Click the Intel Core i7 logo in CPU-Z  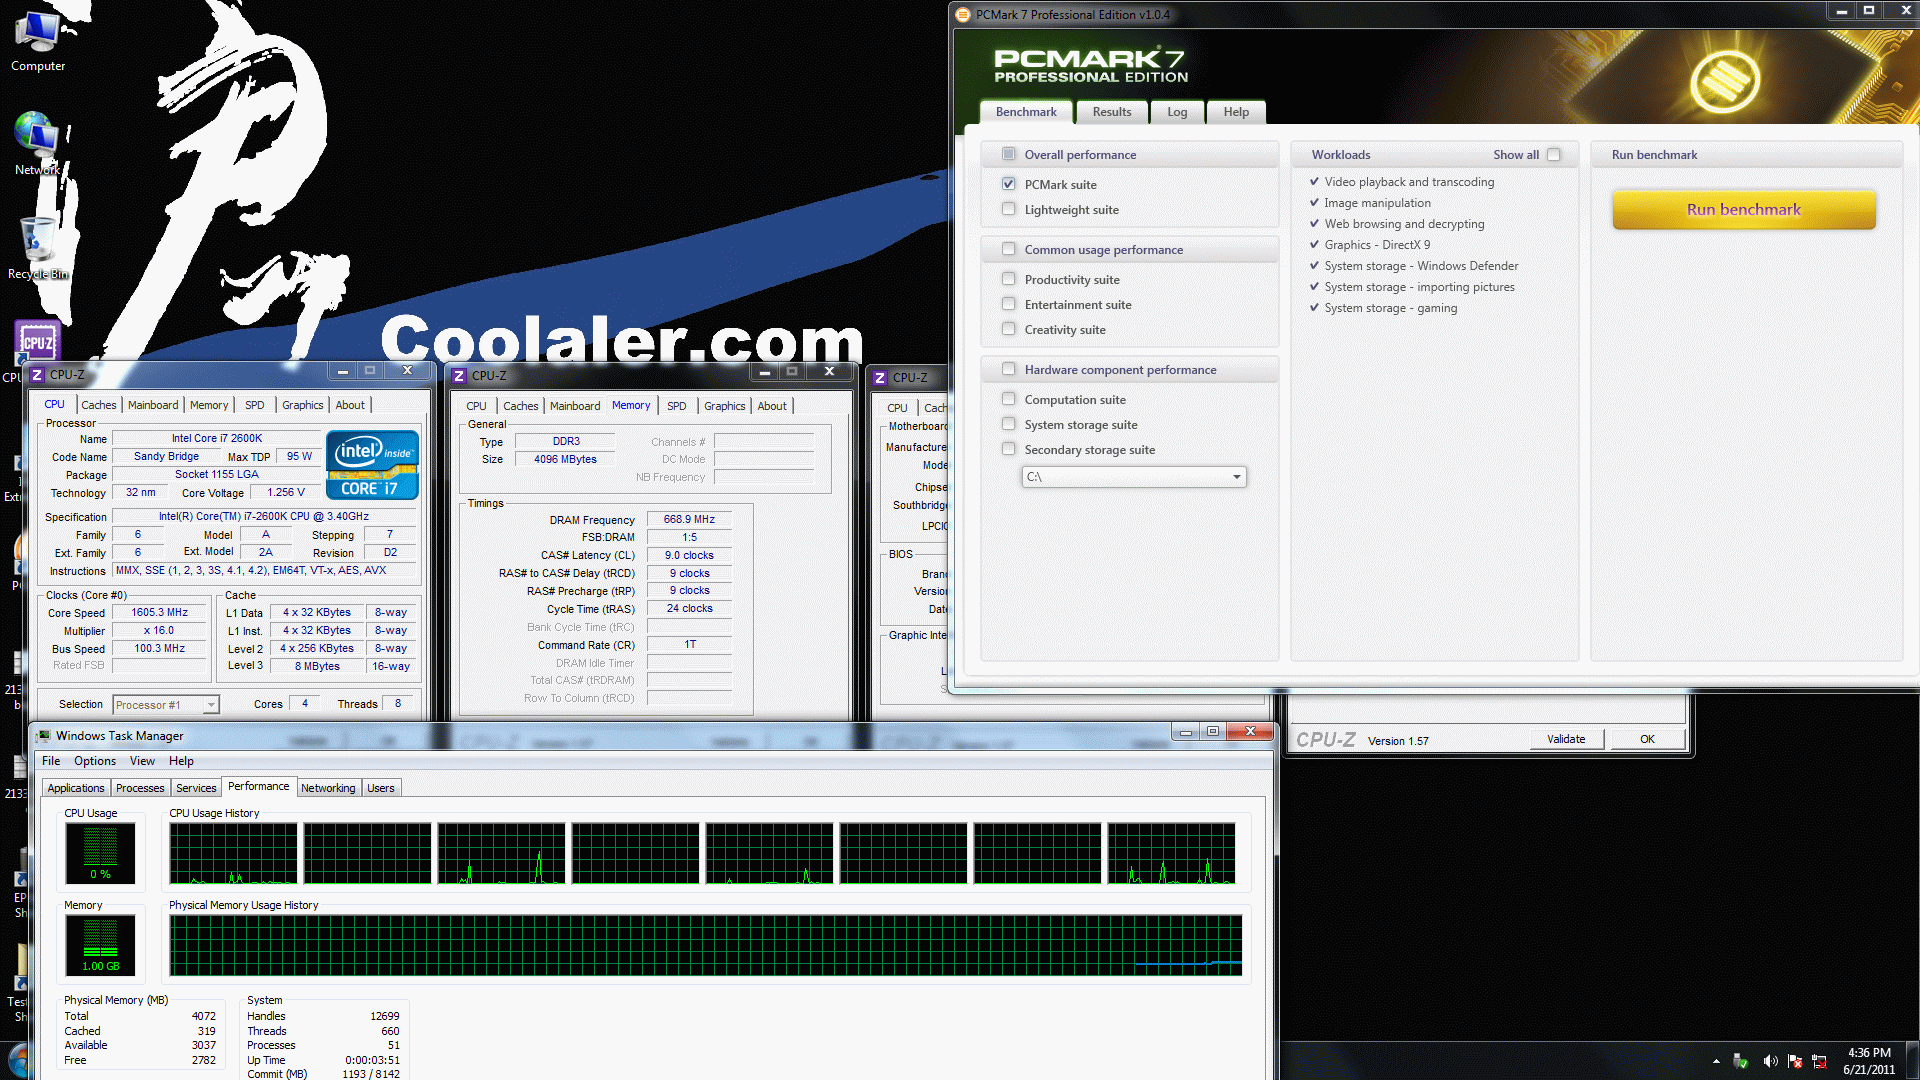tap(372, 464)
